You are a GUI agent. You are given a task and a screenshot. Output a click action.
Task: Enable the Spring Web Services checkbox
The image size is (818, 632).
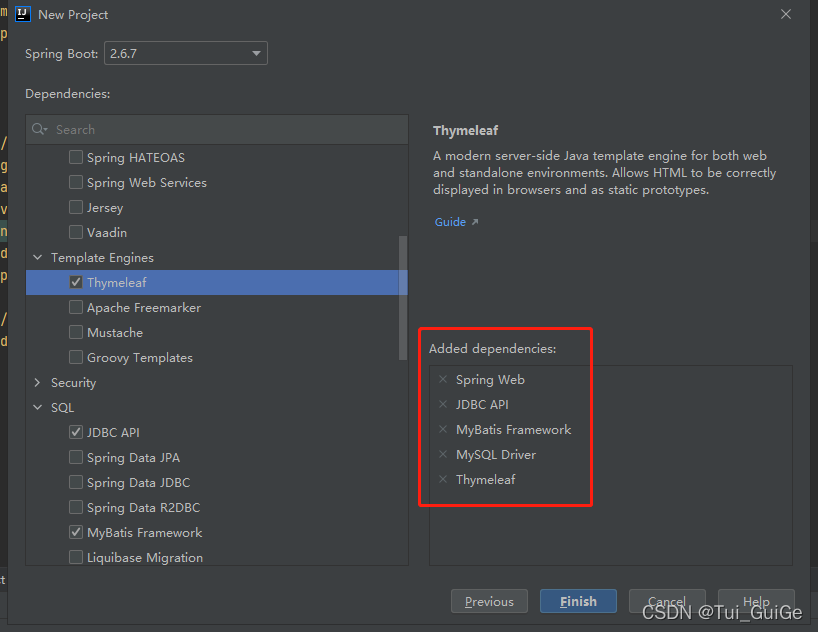(x=76, y=182)
